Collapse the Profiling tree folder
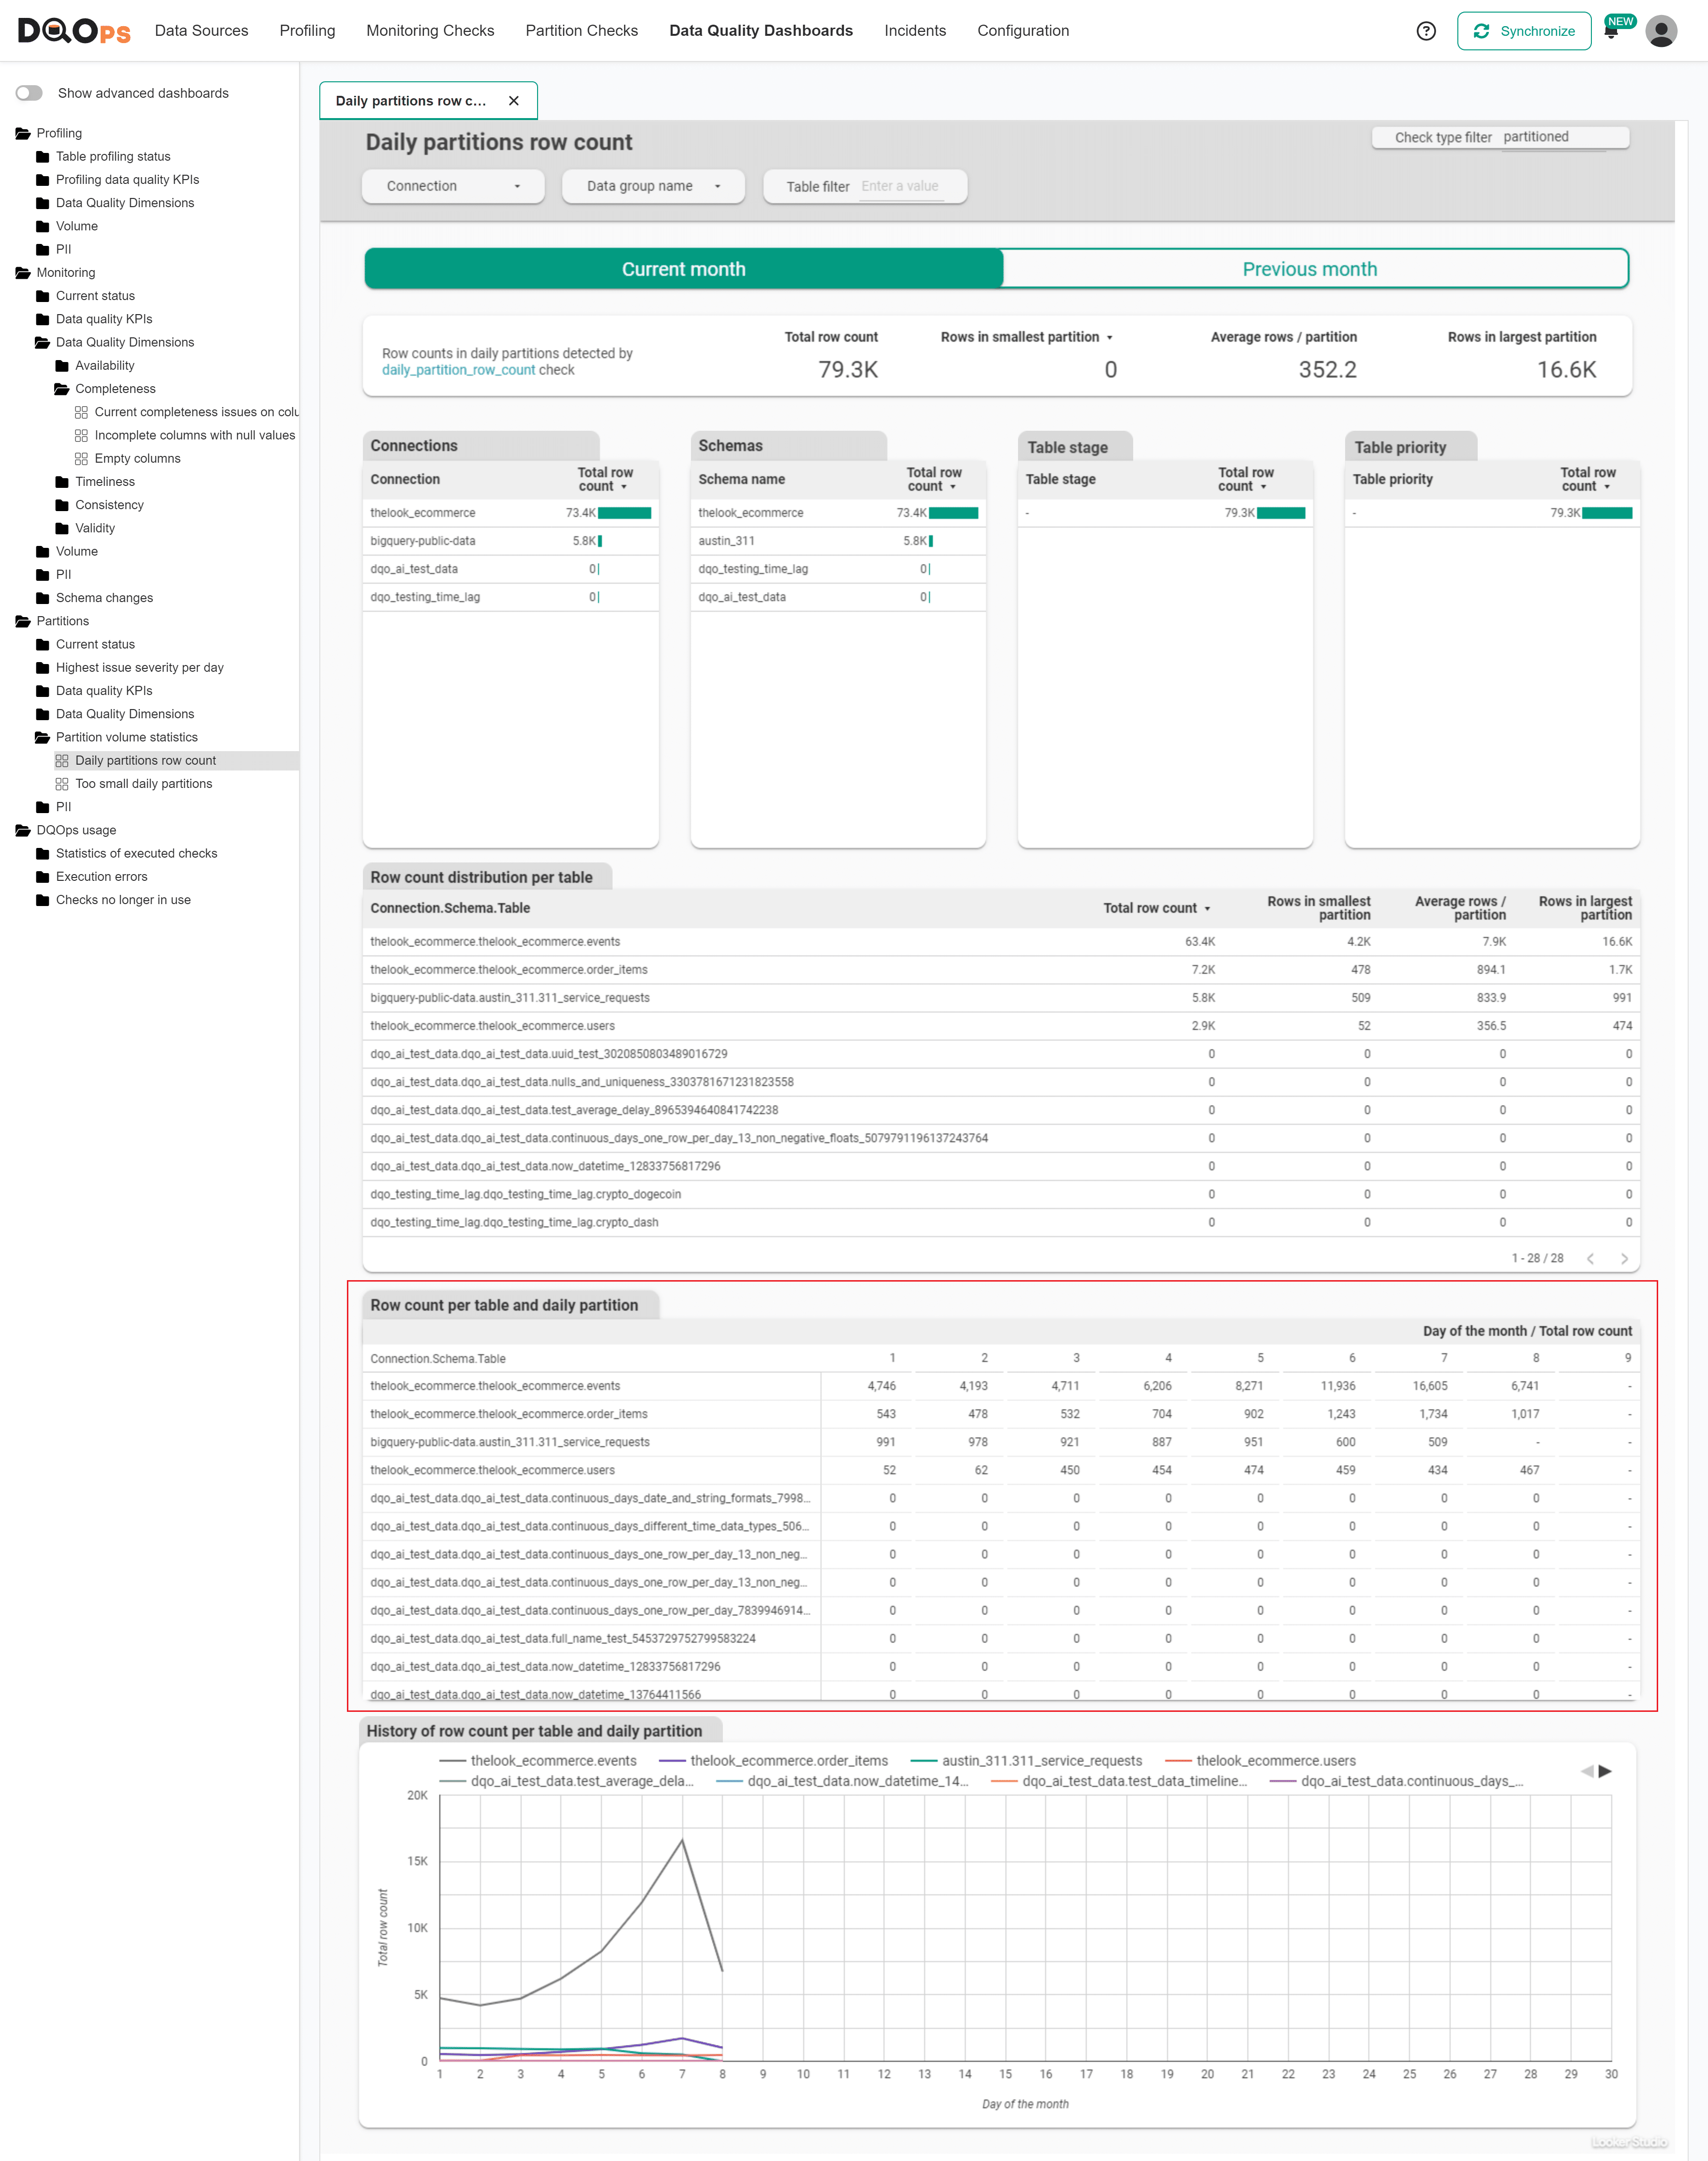This screenshot has width=1708, height=2161. (23, 134)
